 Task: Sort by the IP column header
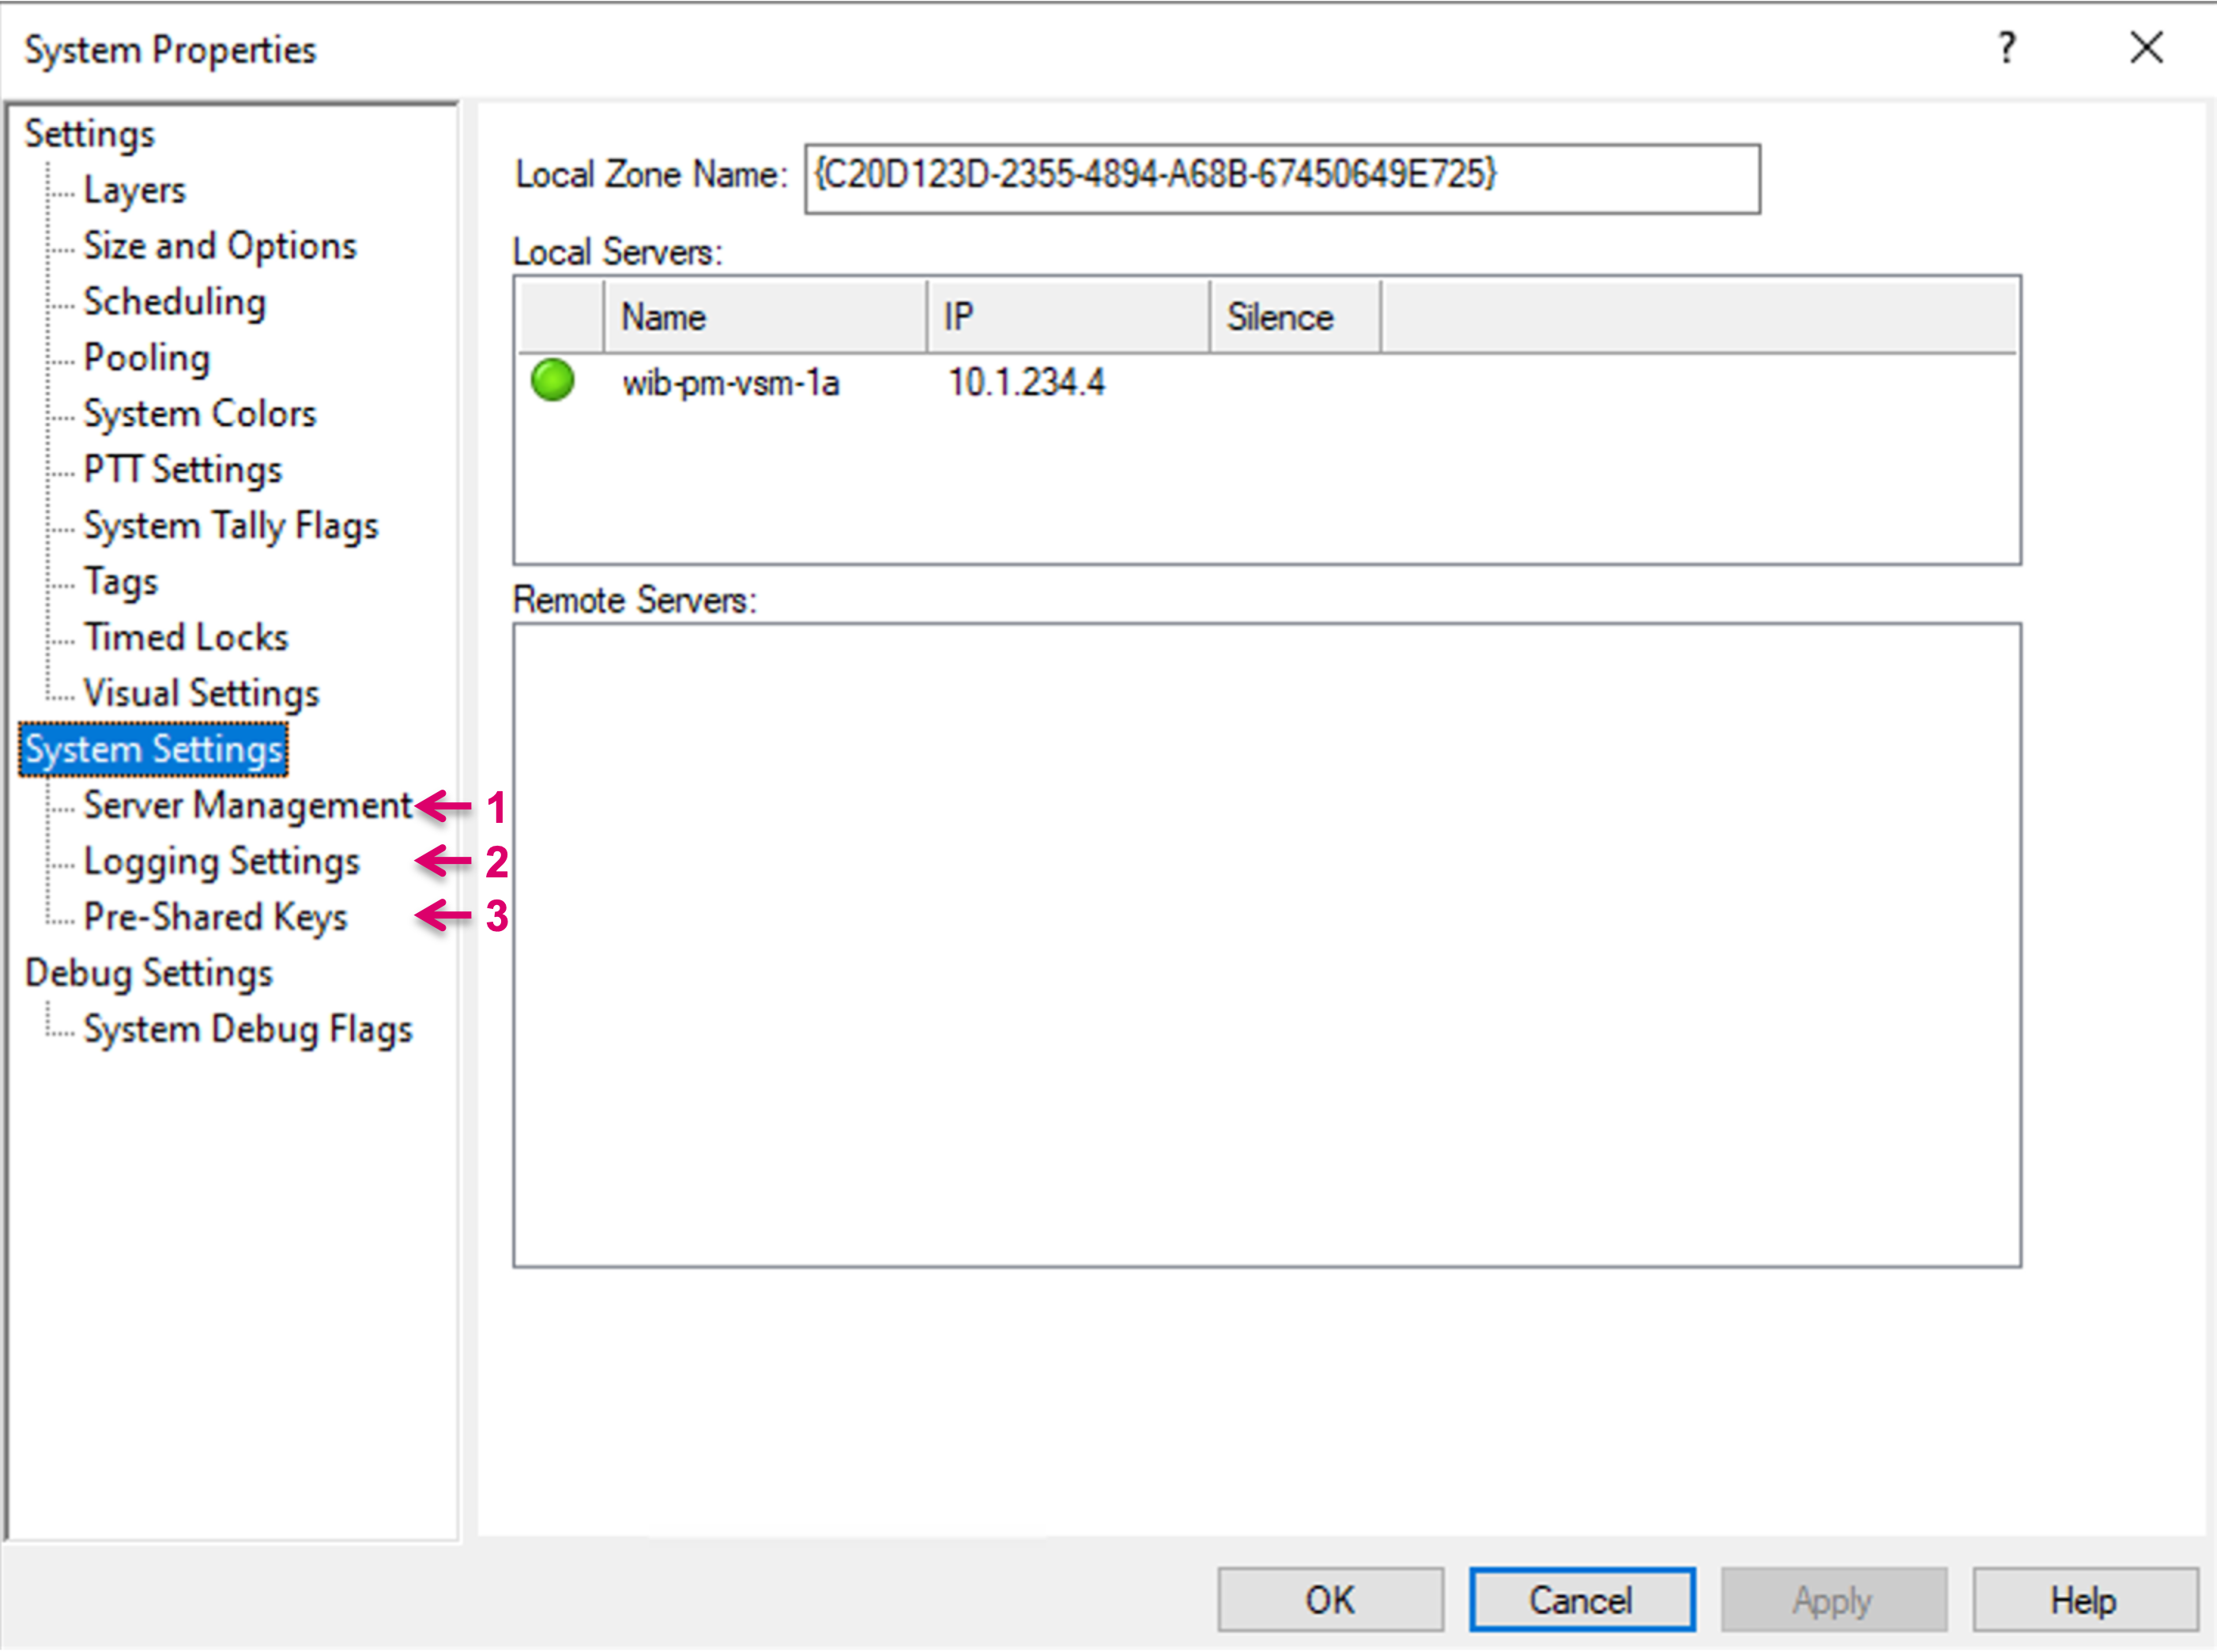click(1067, 318)
